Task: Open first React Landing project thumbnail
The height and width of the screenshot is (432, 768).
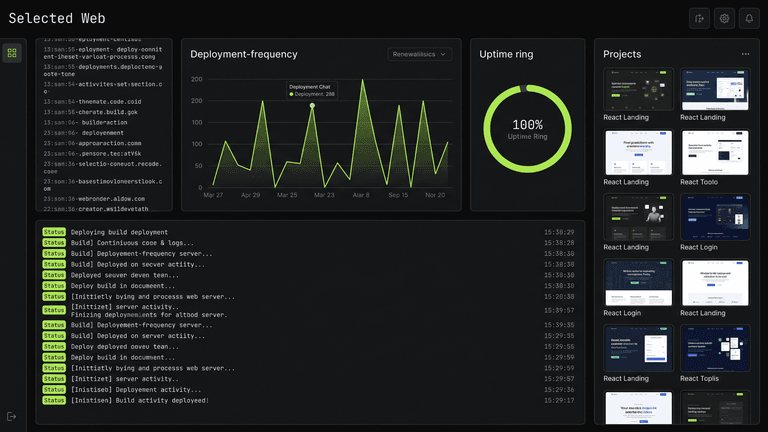Action: (x=638, y=89)
